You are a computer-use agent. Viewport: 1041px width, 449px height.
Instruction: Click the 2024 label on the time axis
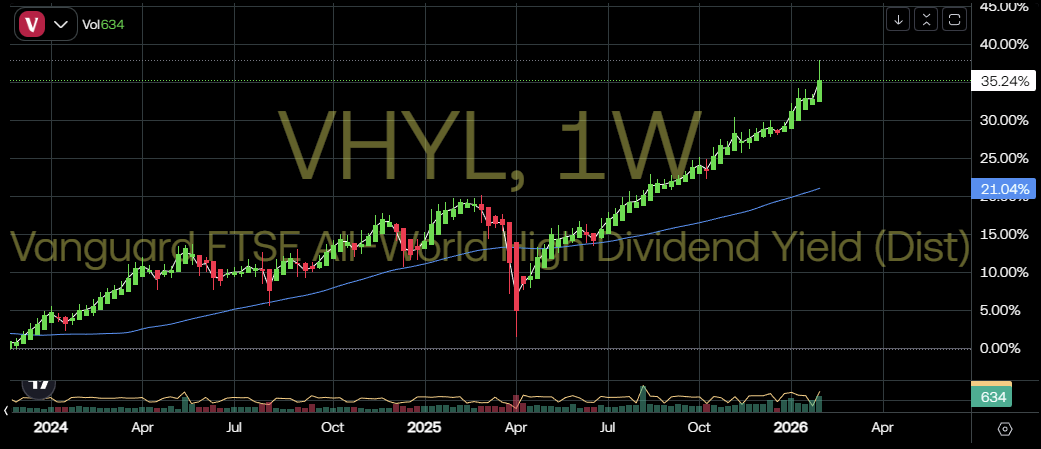click(51, 427)
